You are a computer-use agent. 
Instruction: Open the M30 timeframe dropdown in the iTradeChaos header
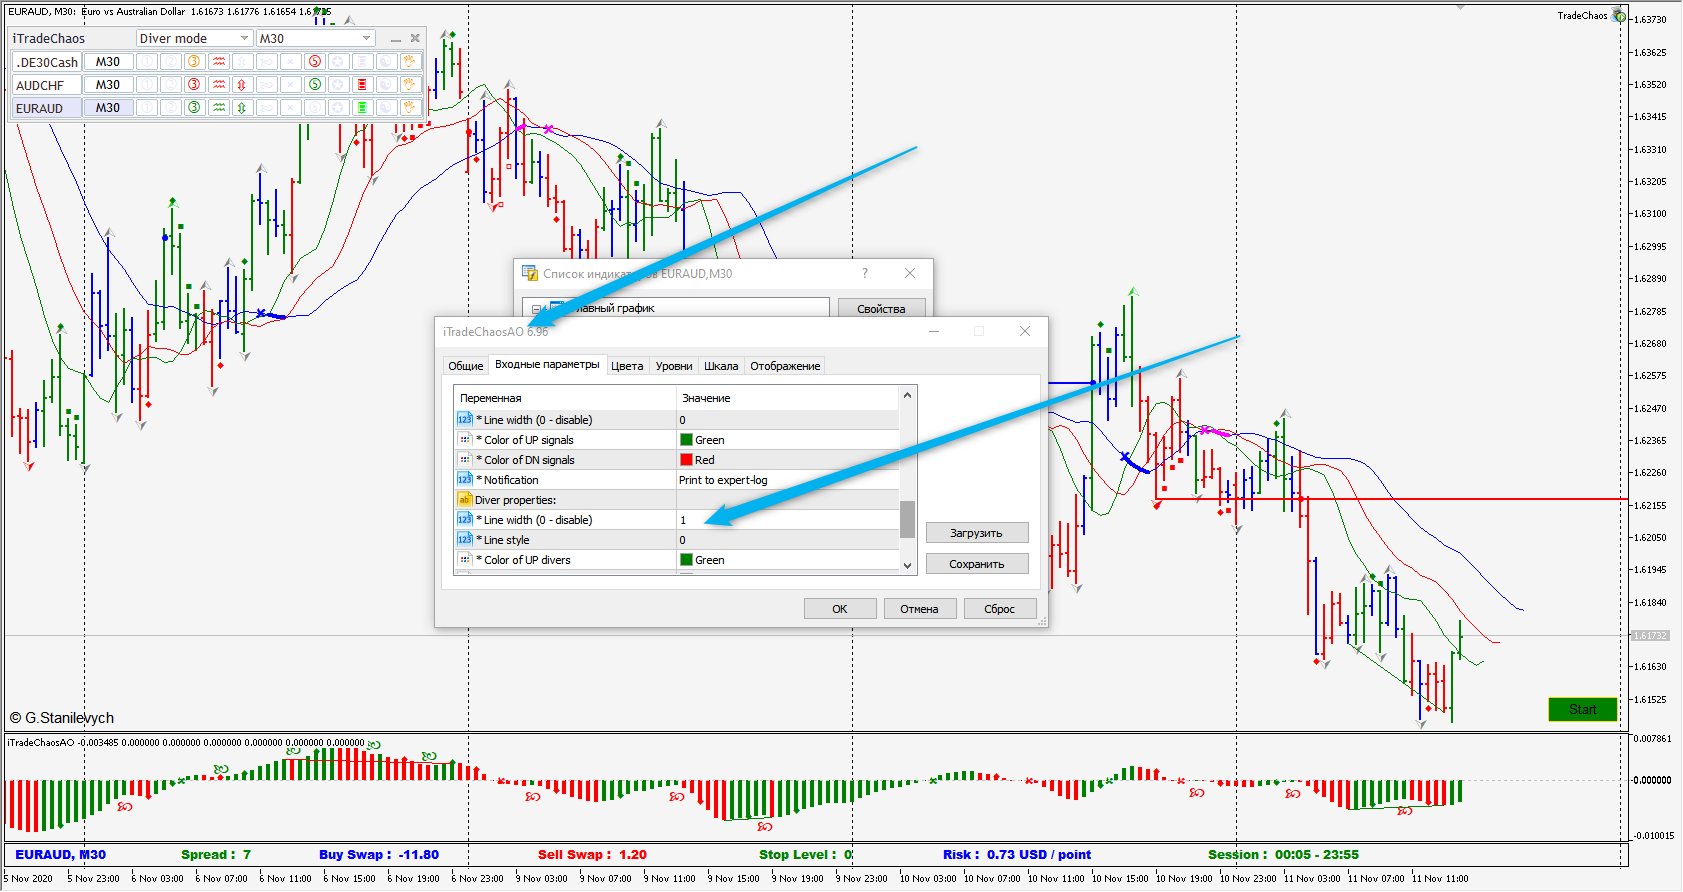click(x=315, y=38)
